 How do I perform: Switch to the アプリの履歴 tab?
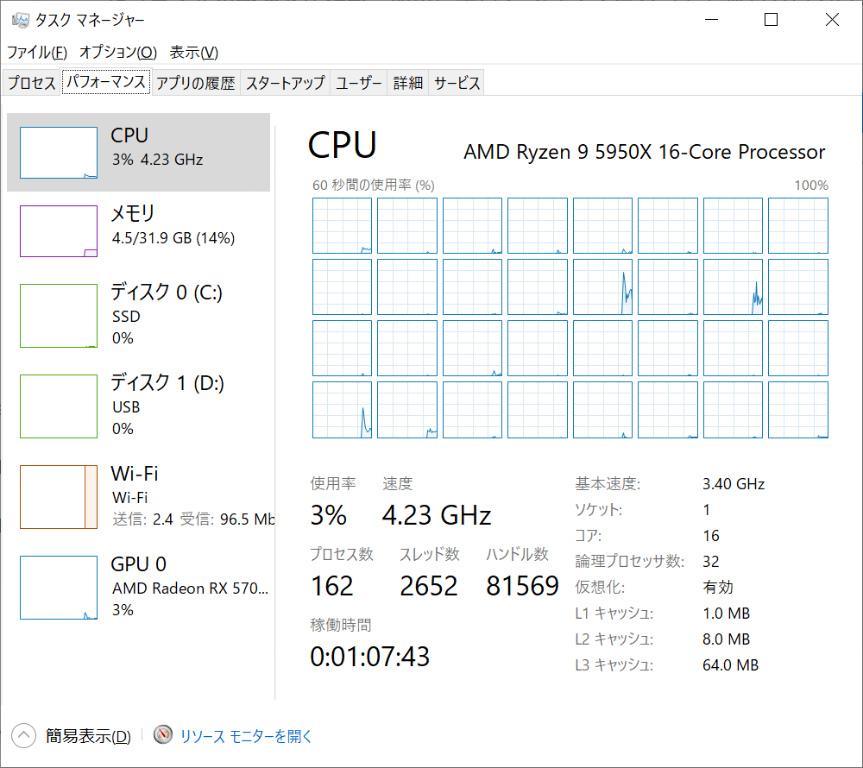click(195, 83)
